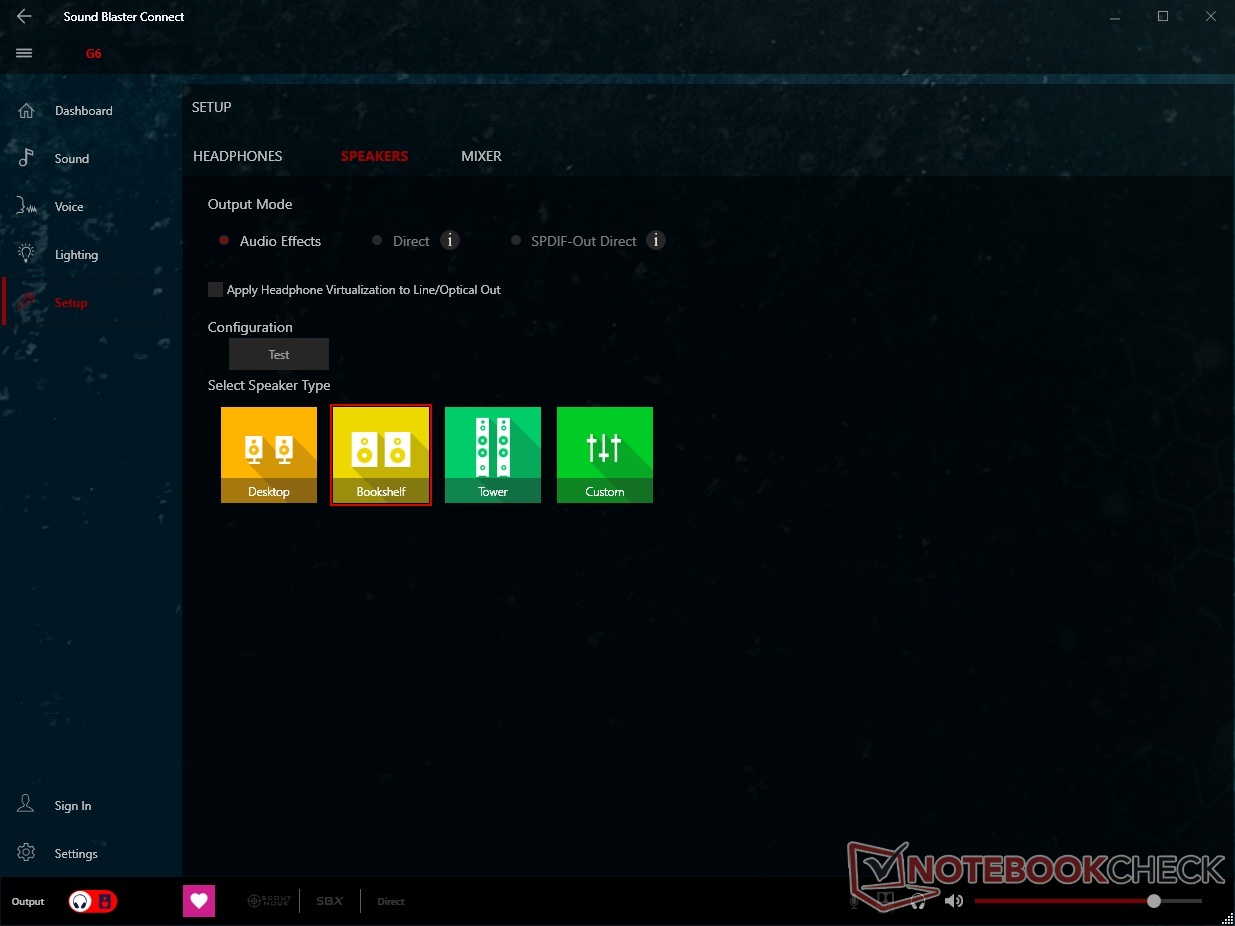Click the pink heart profile icon
Screen dimensions: 1235x926
pyautogui.click(x=199, y=901)
